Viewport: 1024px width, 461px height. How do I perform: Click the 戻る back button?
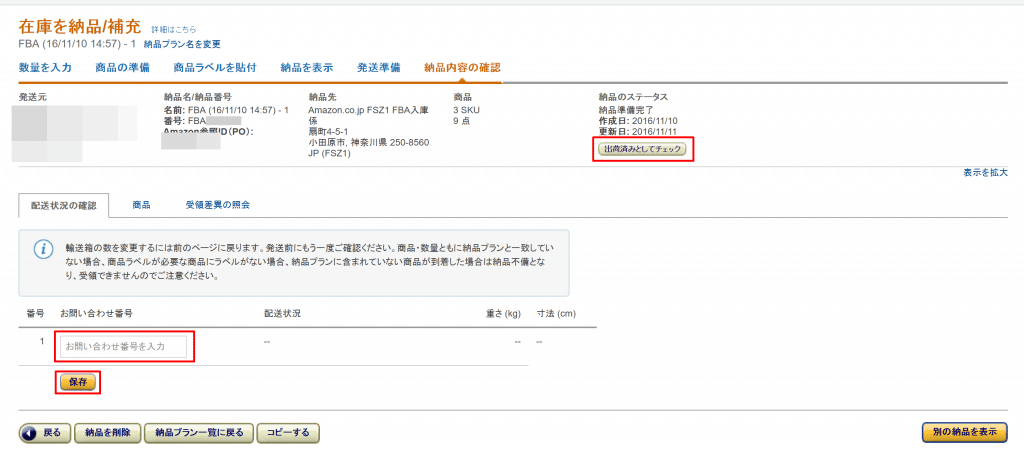[x=44, y=432]
